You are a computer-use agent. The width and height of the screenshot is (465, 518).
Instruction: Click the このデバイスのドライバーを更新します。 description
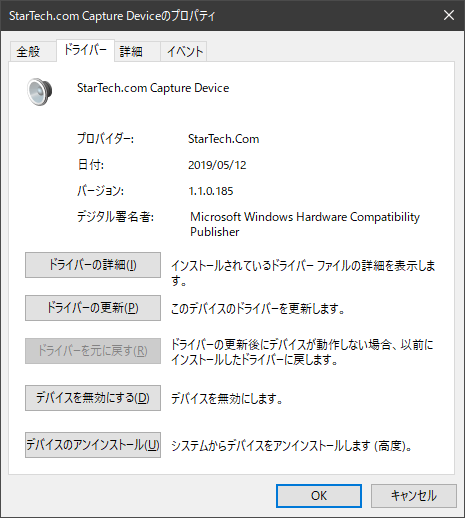(x=258, y=308)
